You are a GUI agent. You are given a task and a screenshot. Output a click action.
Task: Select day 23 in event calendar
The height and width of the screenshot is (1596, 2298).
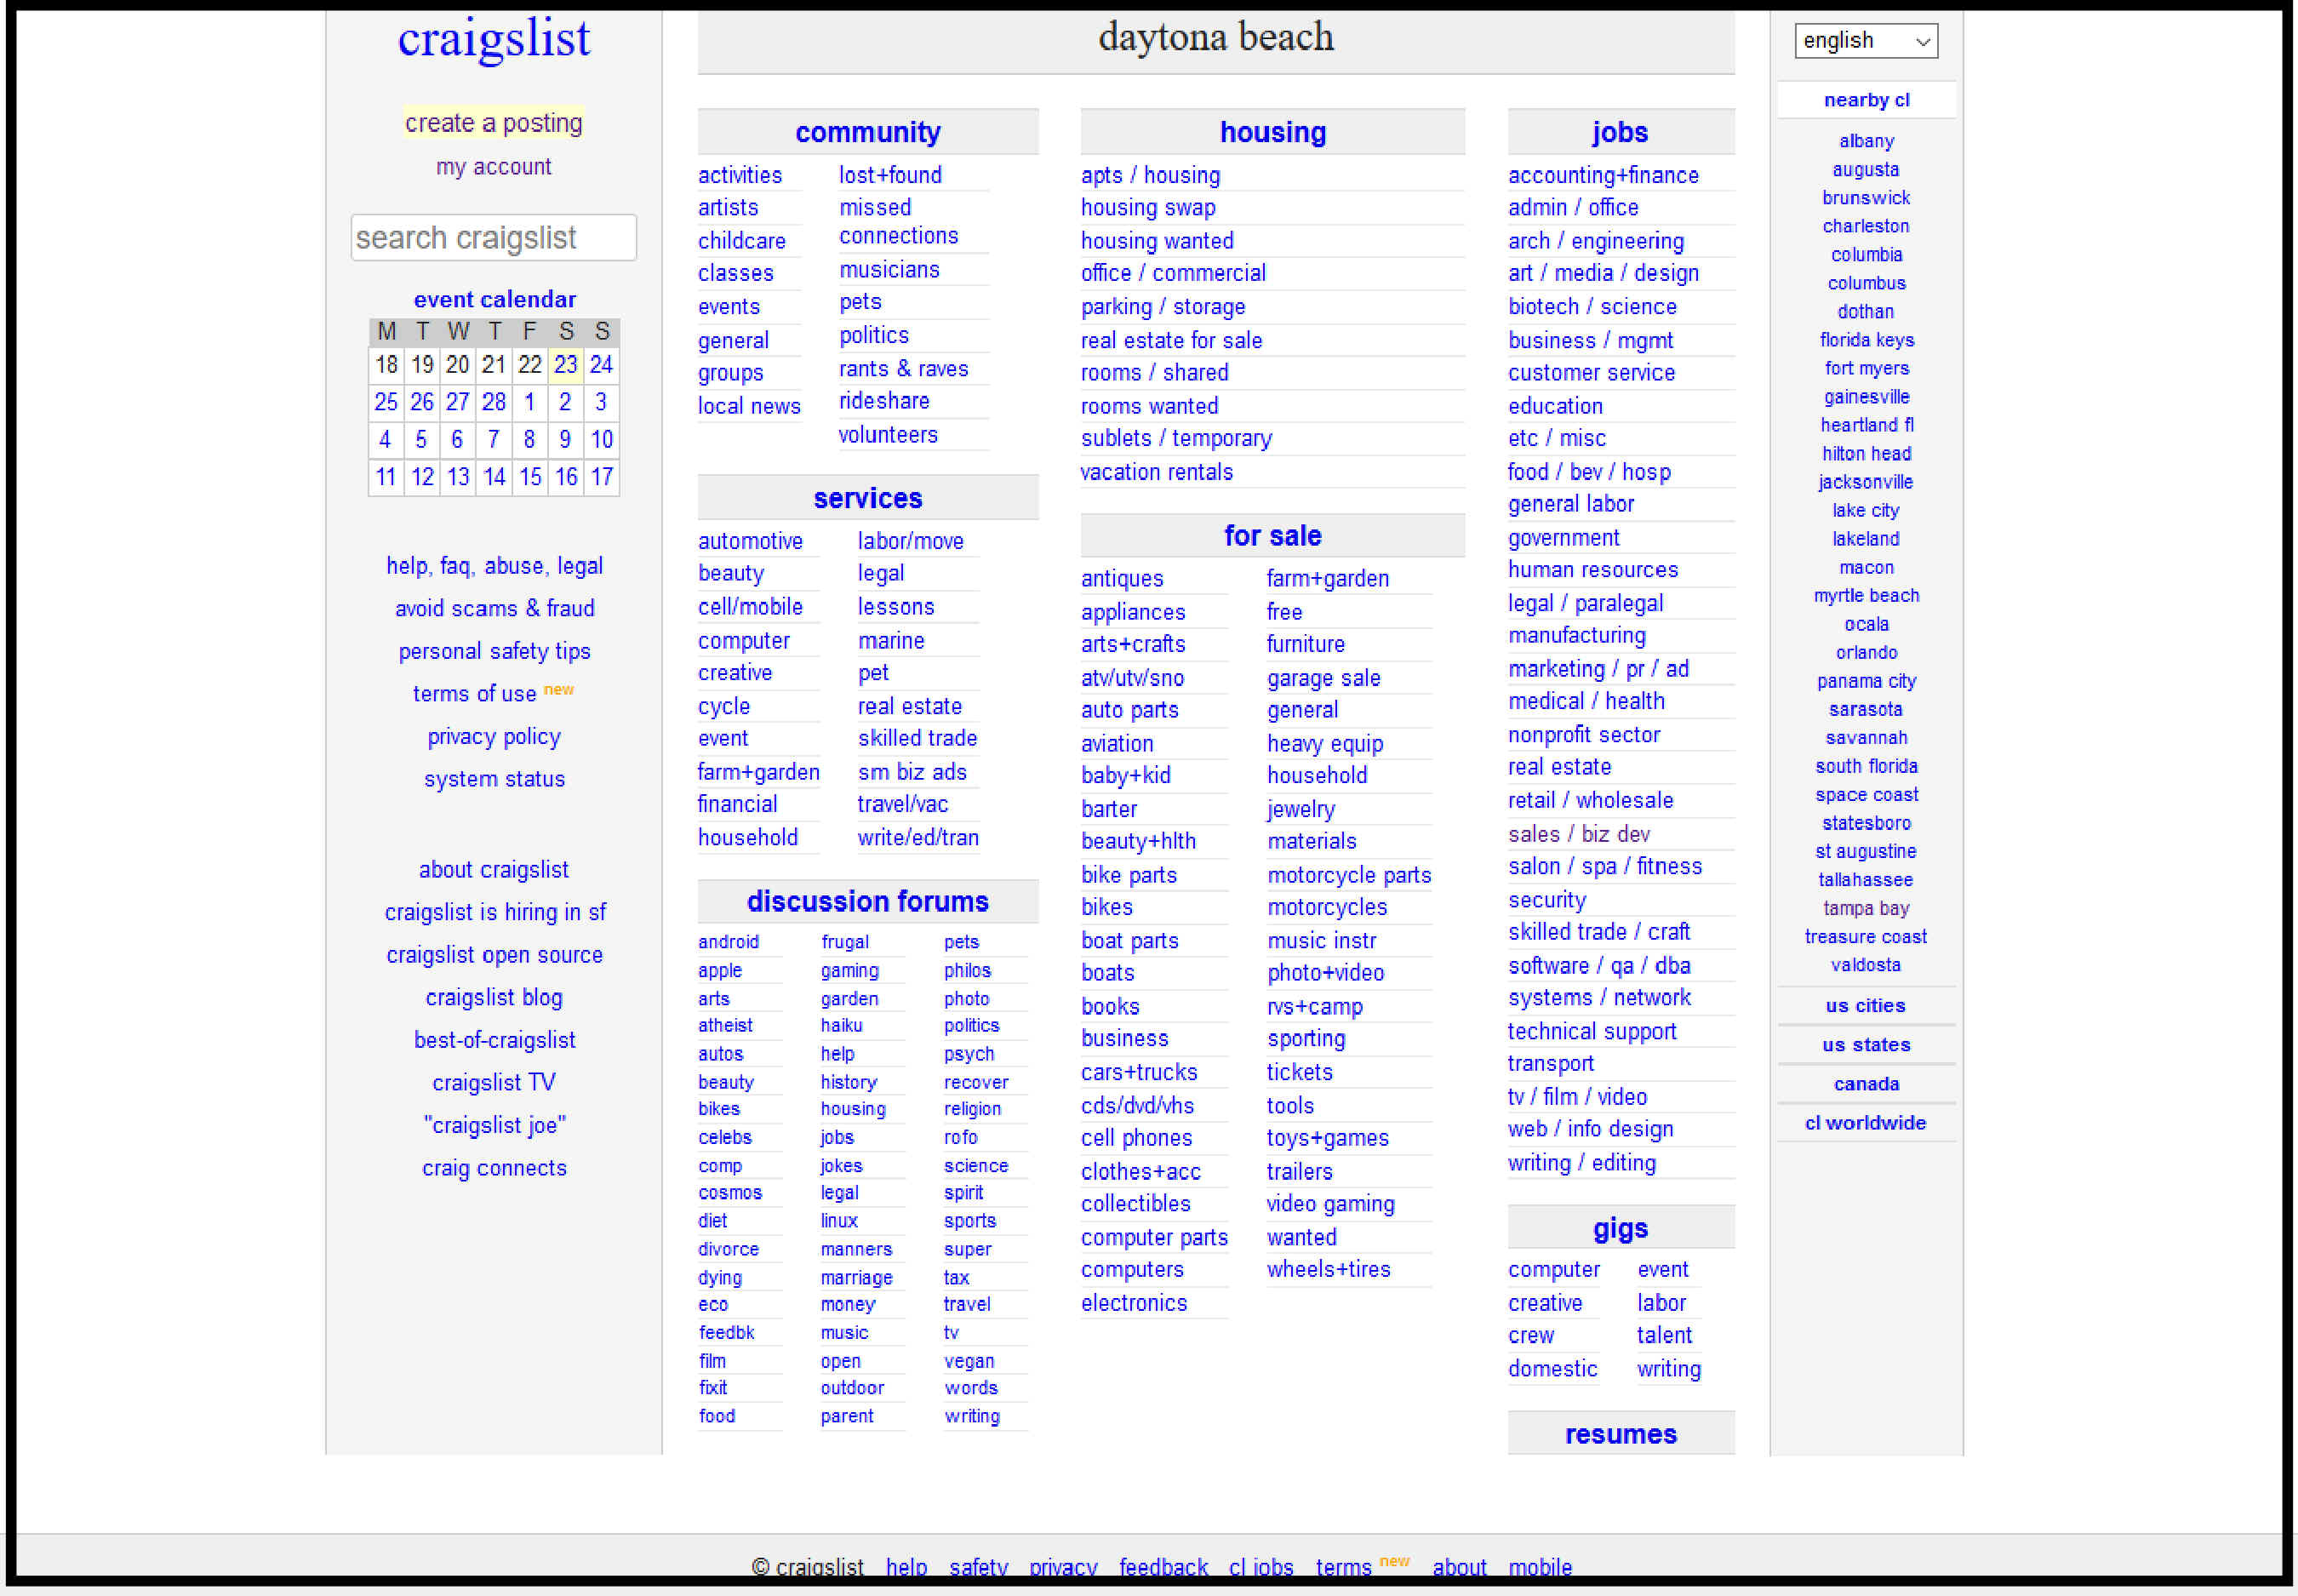coord(565,364)
